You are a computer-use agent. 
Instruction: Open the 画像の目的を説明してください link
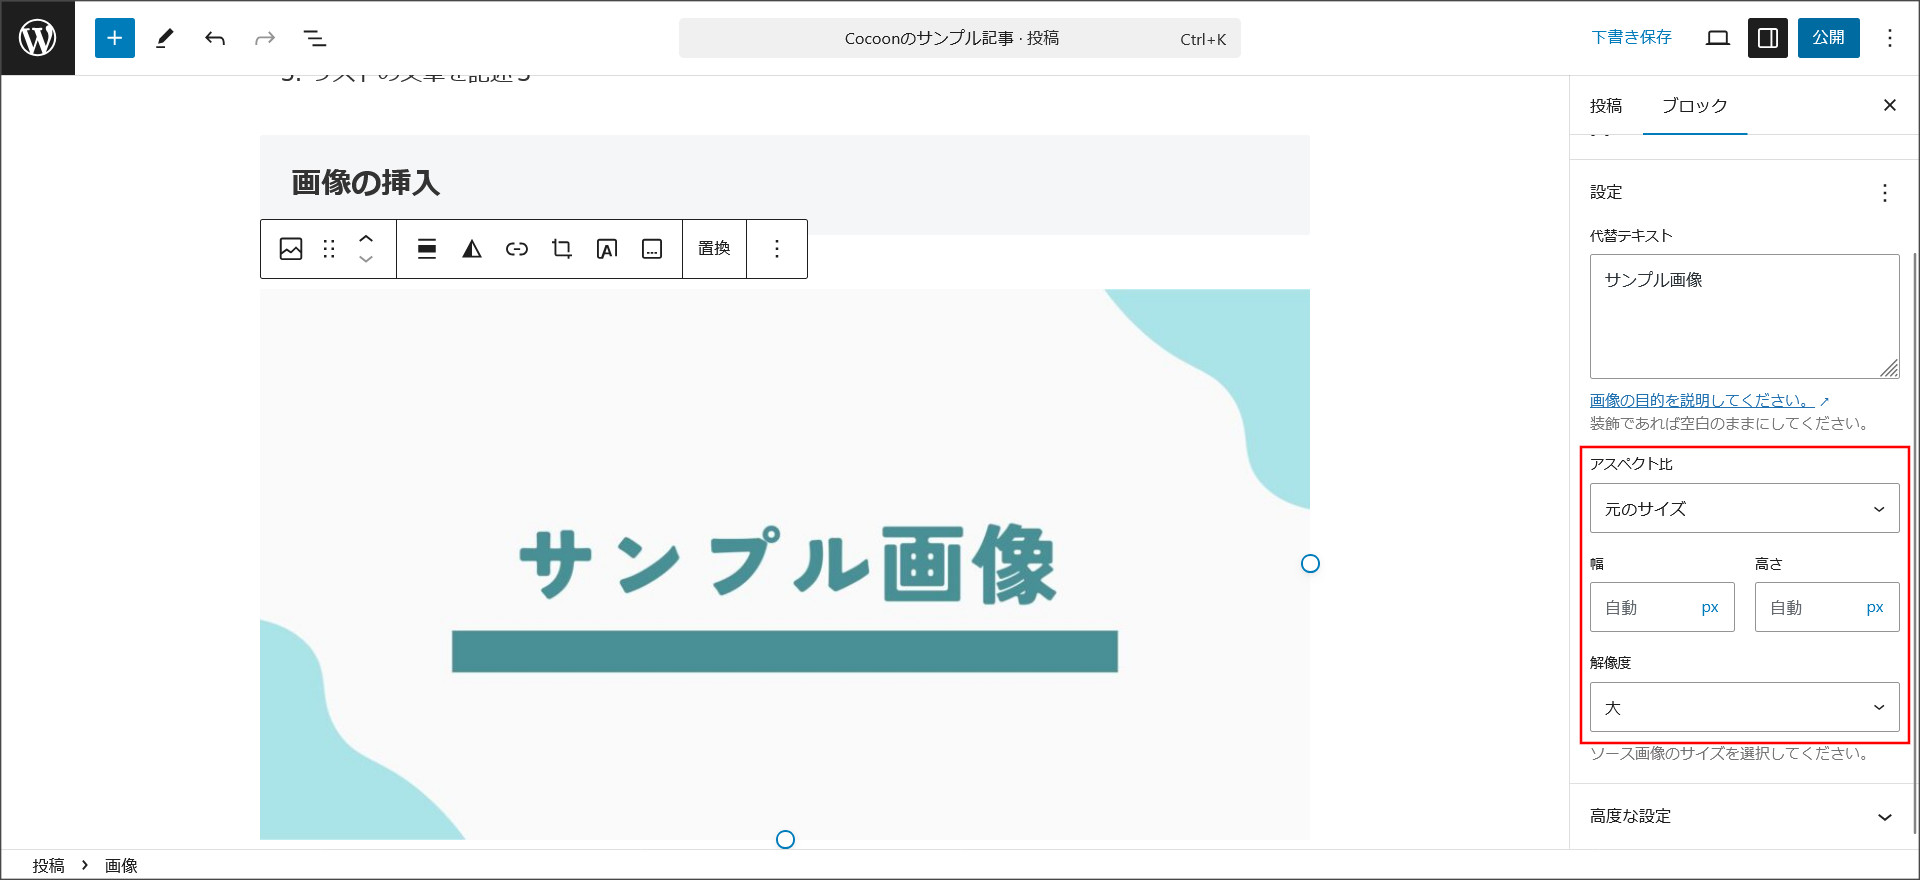(x=1710, y=400)
